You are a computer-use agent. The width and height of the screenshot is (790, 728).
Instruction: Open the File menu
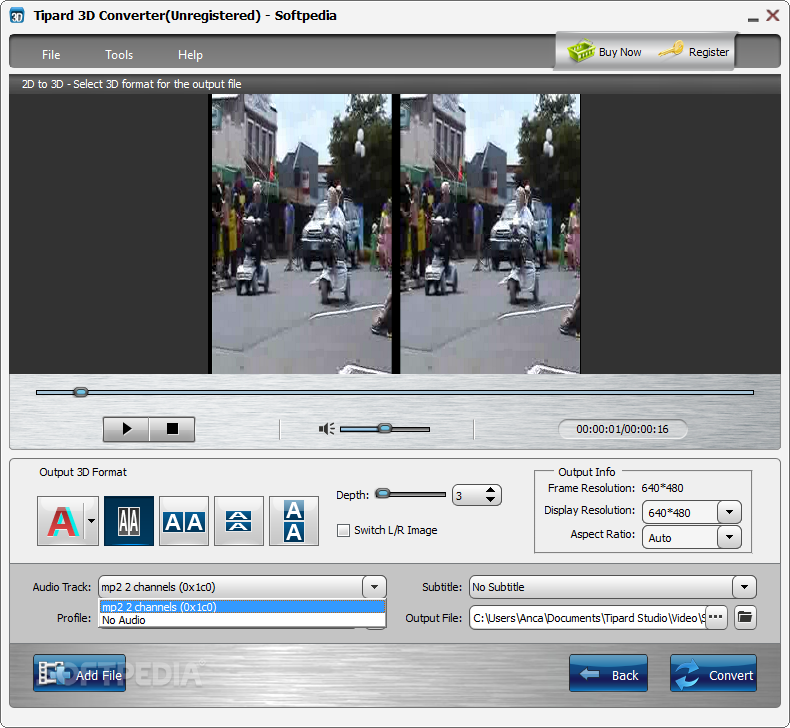point(51,54)
